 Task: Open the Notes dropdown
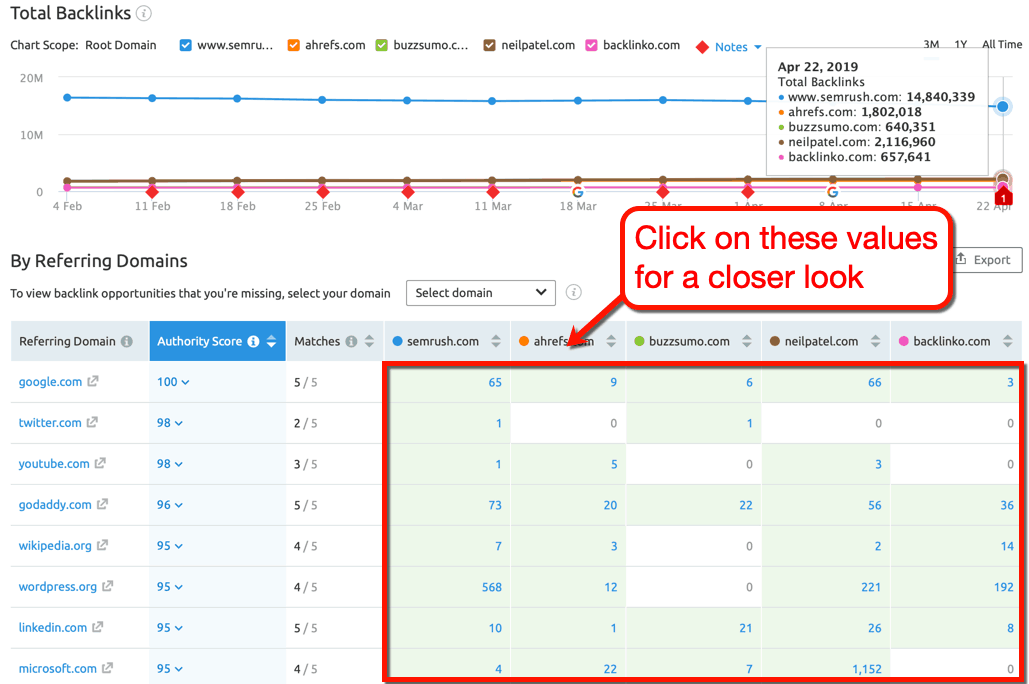(731, 46)
